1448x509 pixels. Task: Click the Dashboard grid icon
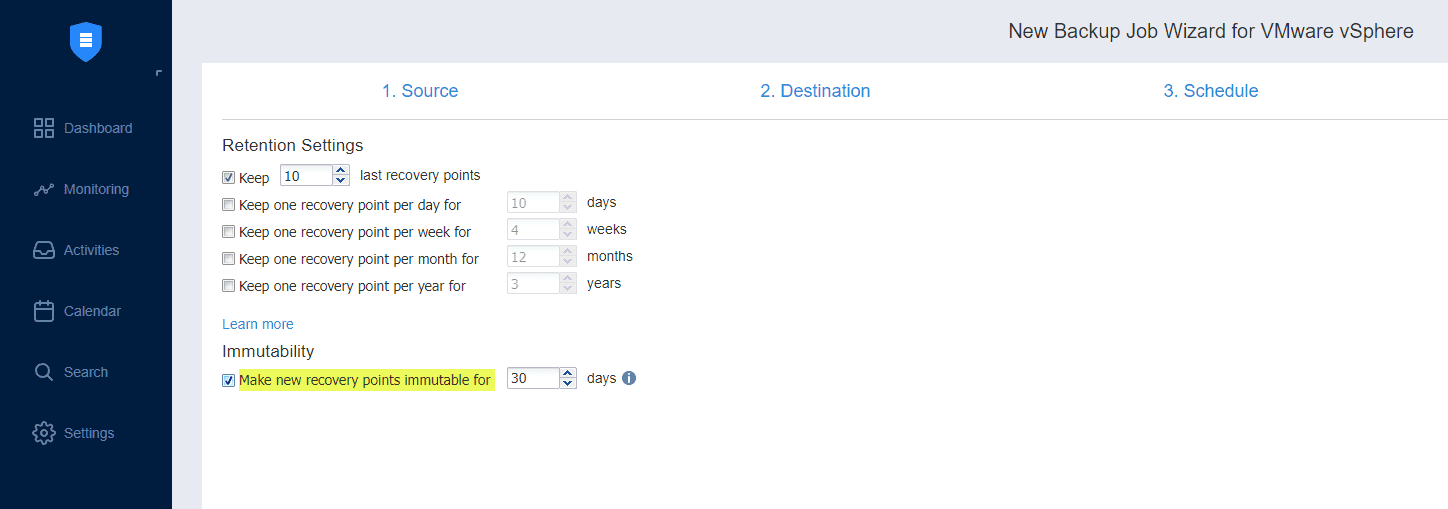click(43, 128)
